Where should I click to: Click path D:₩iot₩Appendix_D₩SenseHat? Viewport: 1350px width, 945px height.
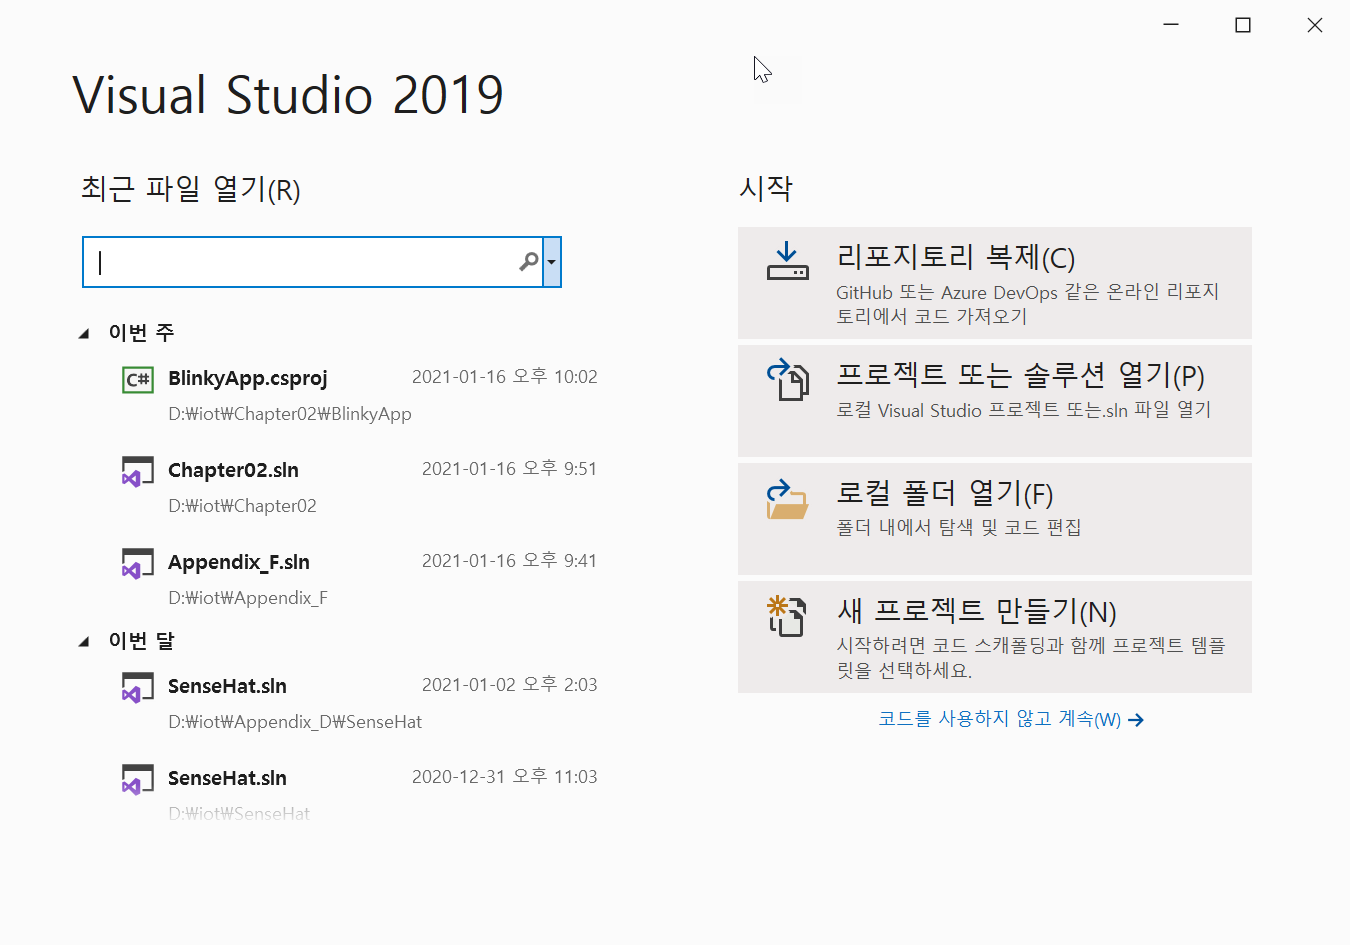pyautogui.click(x=295, y=722)
